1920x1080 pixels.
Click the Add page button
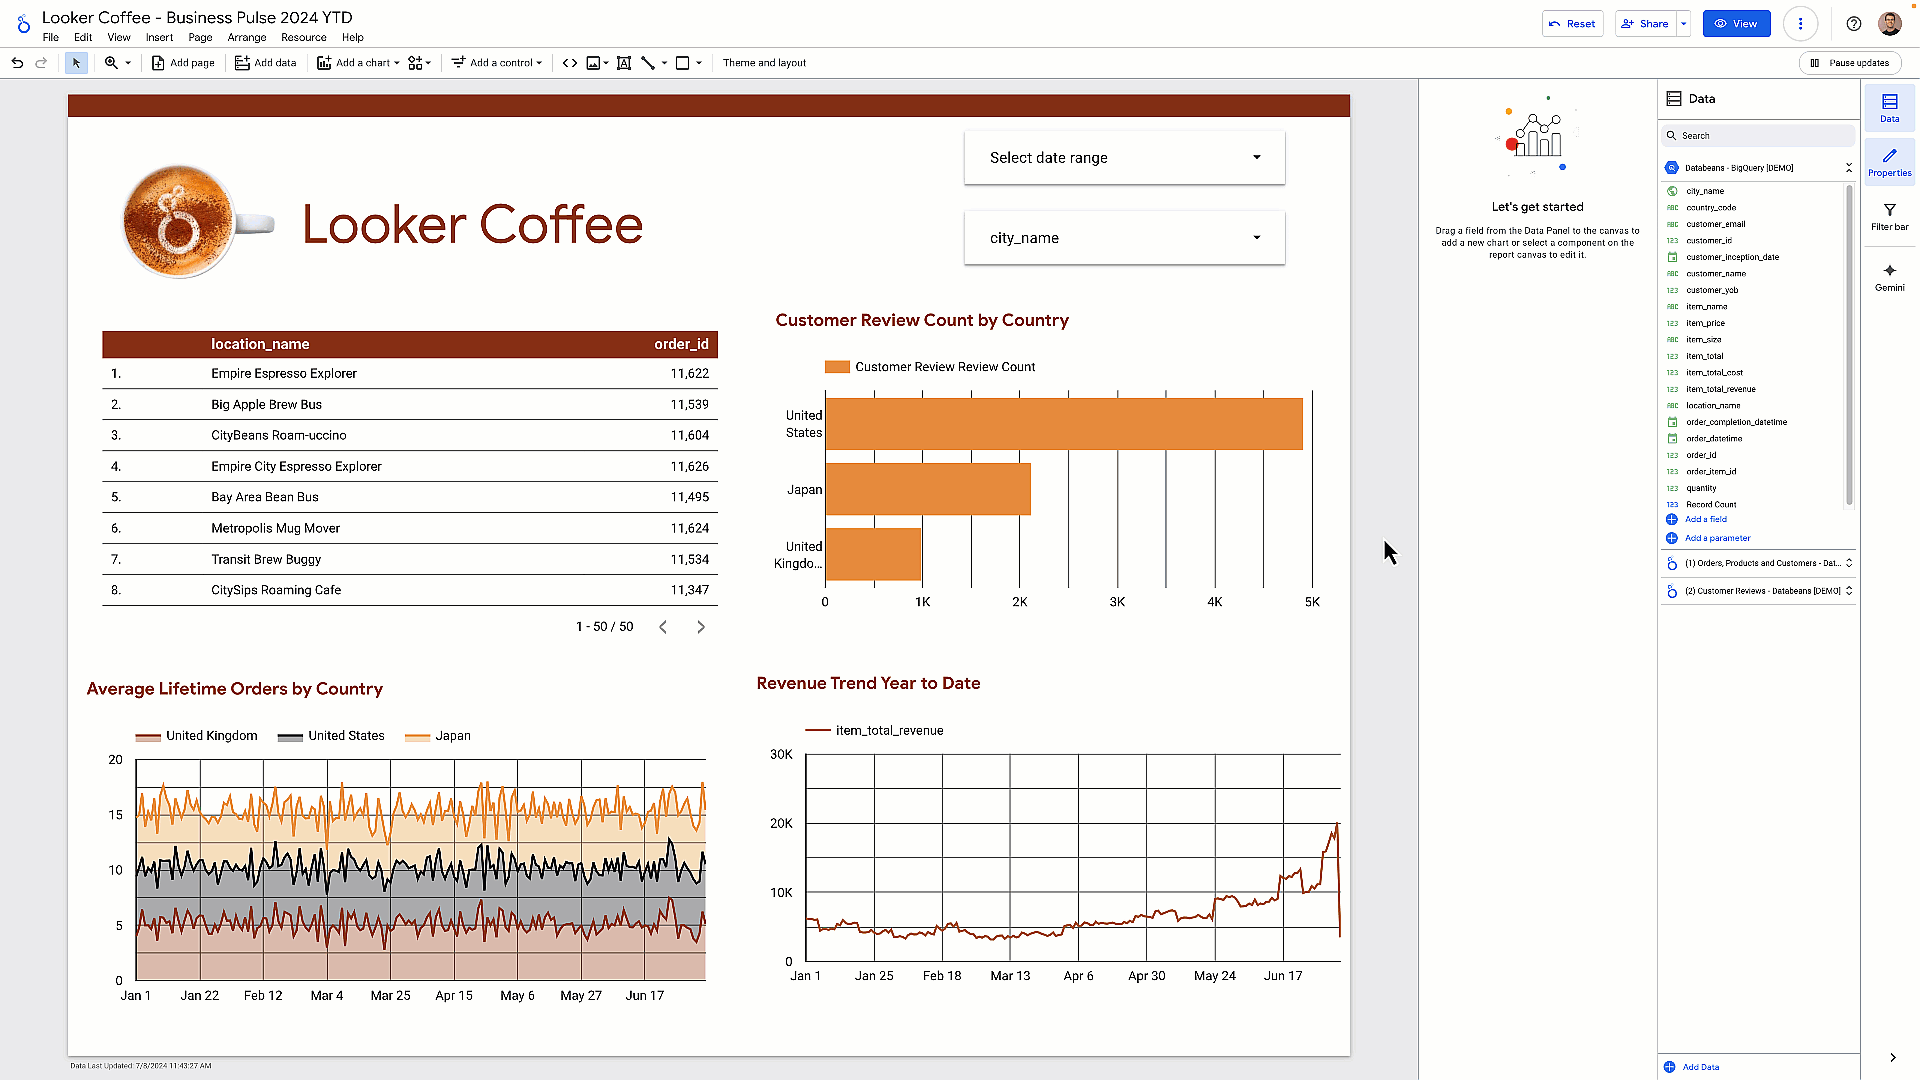pyautogui.click(x=183, y=63)
